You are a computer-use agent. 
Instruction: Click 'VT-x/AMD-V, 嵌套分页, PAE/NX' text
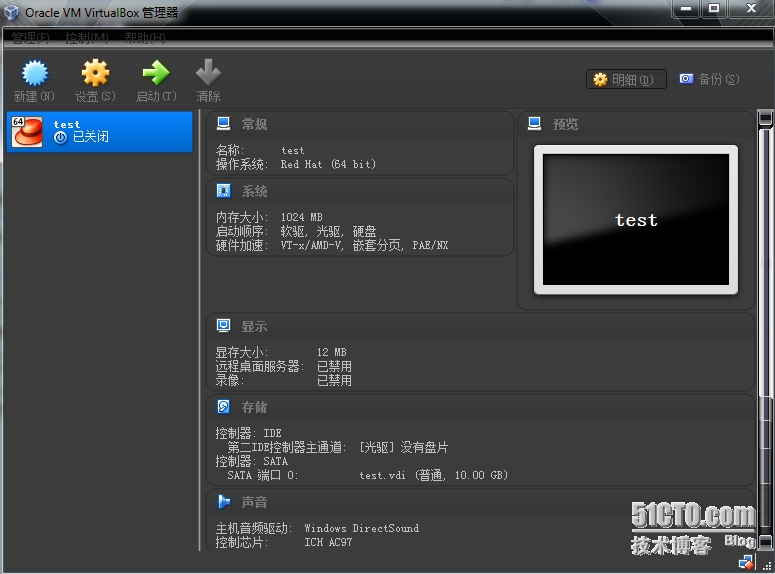coord(364,245)
